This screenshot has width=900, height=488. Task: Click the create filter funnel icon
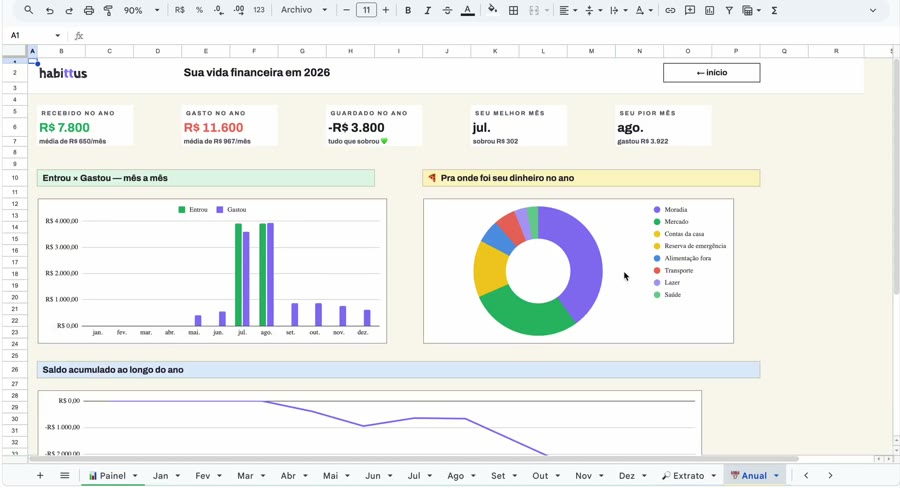coord(729,10)
